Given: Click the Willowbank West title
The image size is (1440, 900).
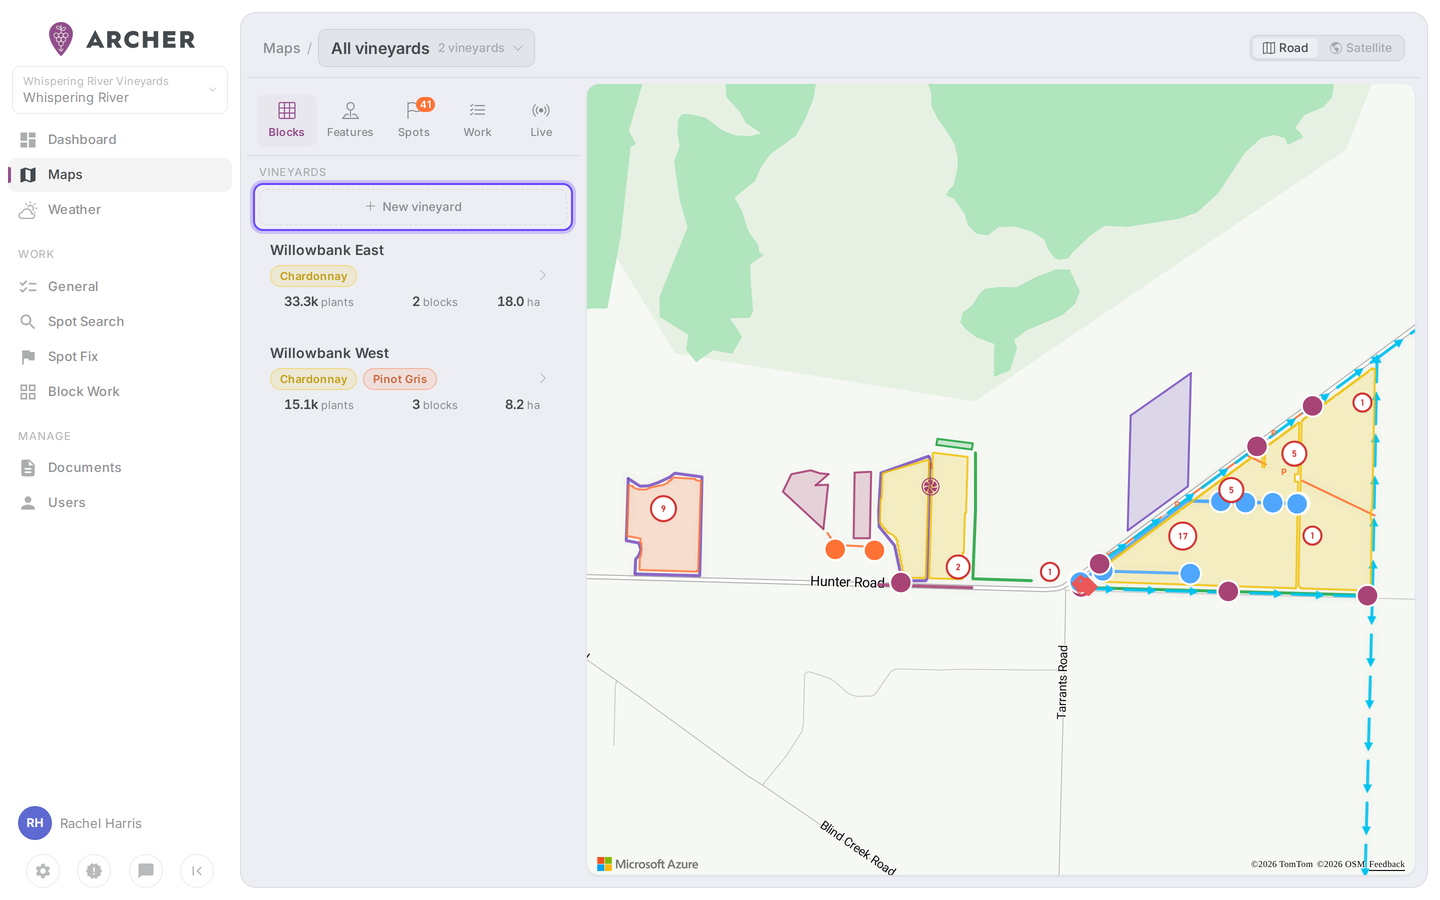Looking at the screenshot, I should click(329, 353).
